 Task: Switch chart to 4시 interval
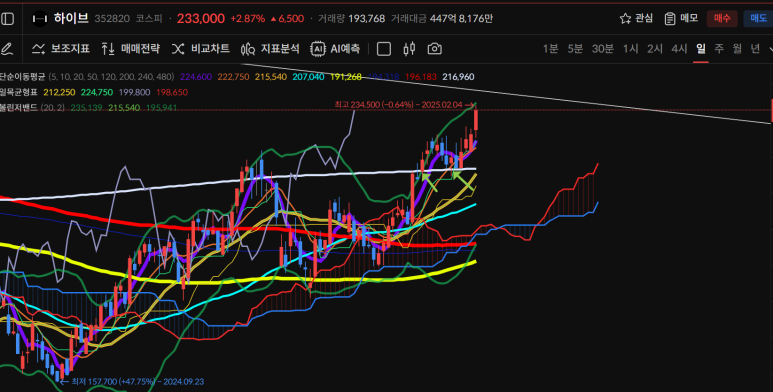coord(679,49)
